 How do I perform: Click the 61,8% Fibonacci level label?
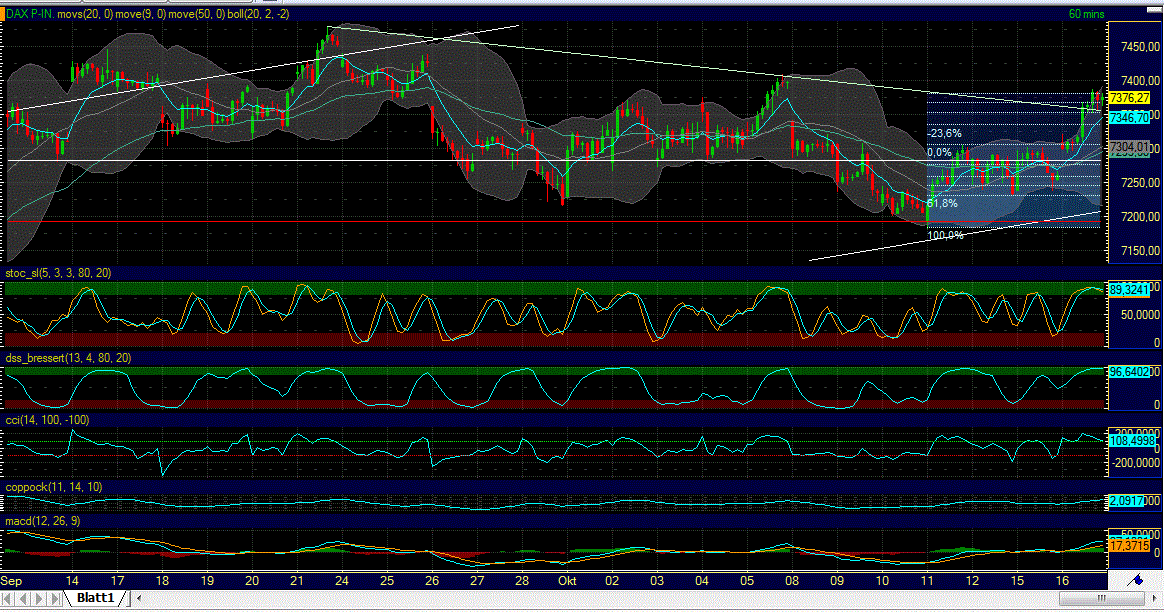pyautogui.click(x=942, y=203)
